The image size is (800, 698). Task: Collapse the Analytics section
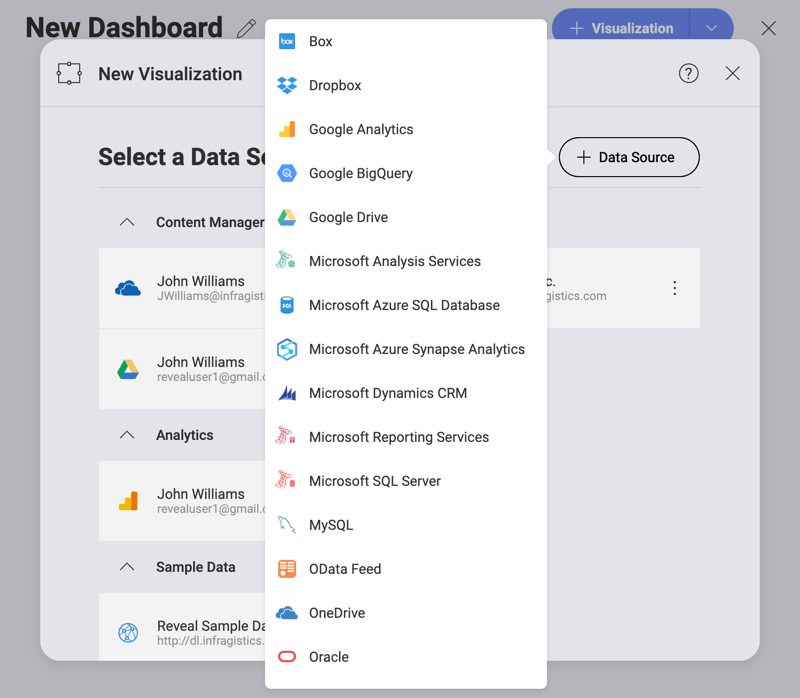point(127,435)
